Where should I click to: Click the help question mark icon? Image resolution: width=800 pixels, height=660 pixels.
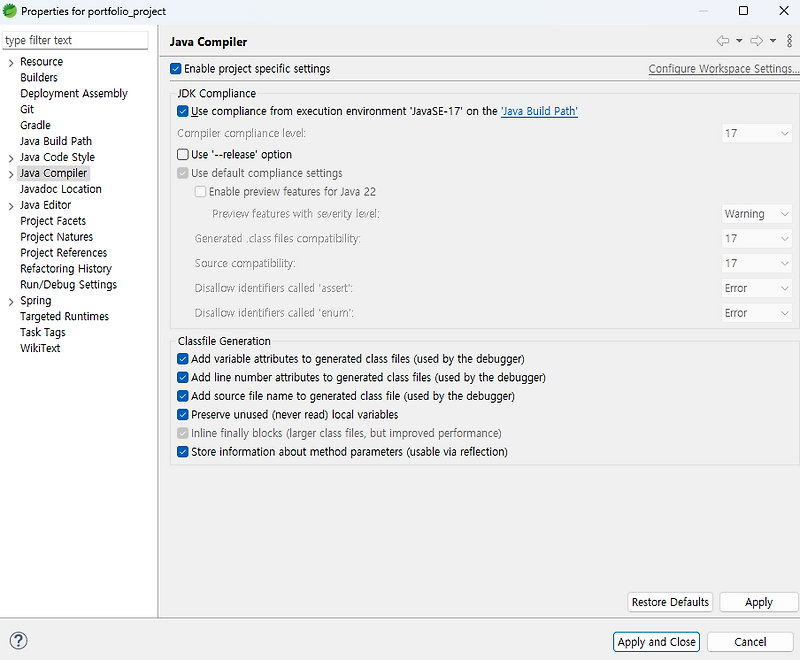(x=18, y=641)
